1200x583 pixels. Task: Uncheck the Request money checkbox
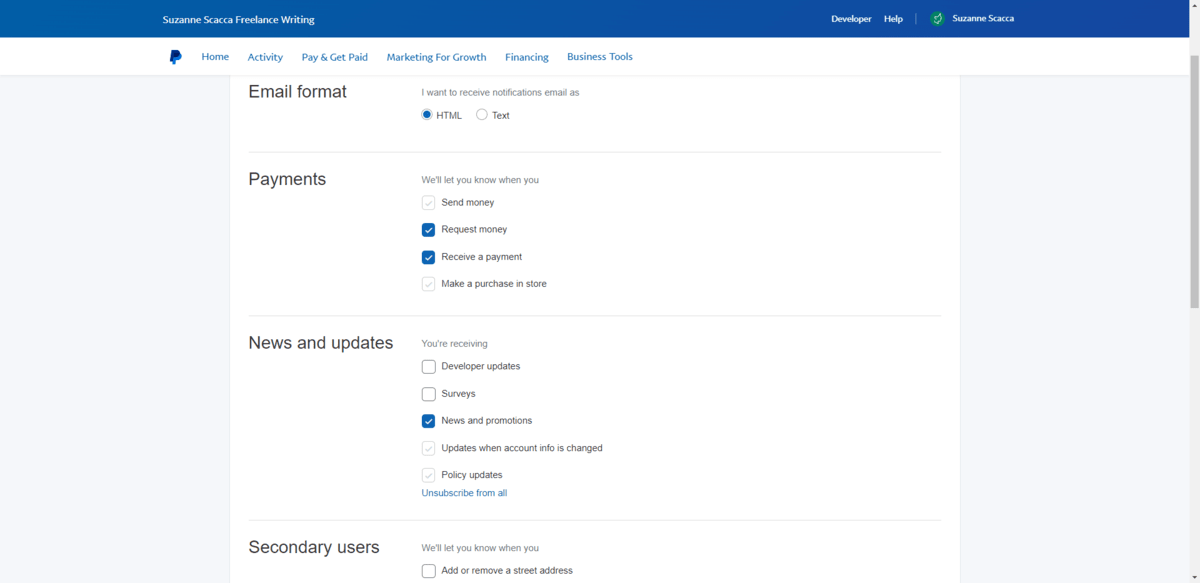(x=428, y=229)
